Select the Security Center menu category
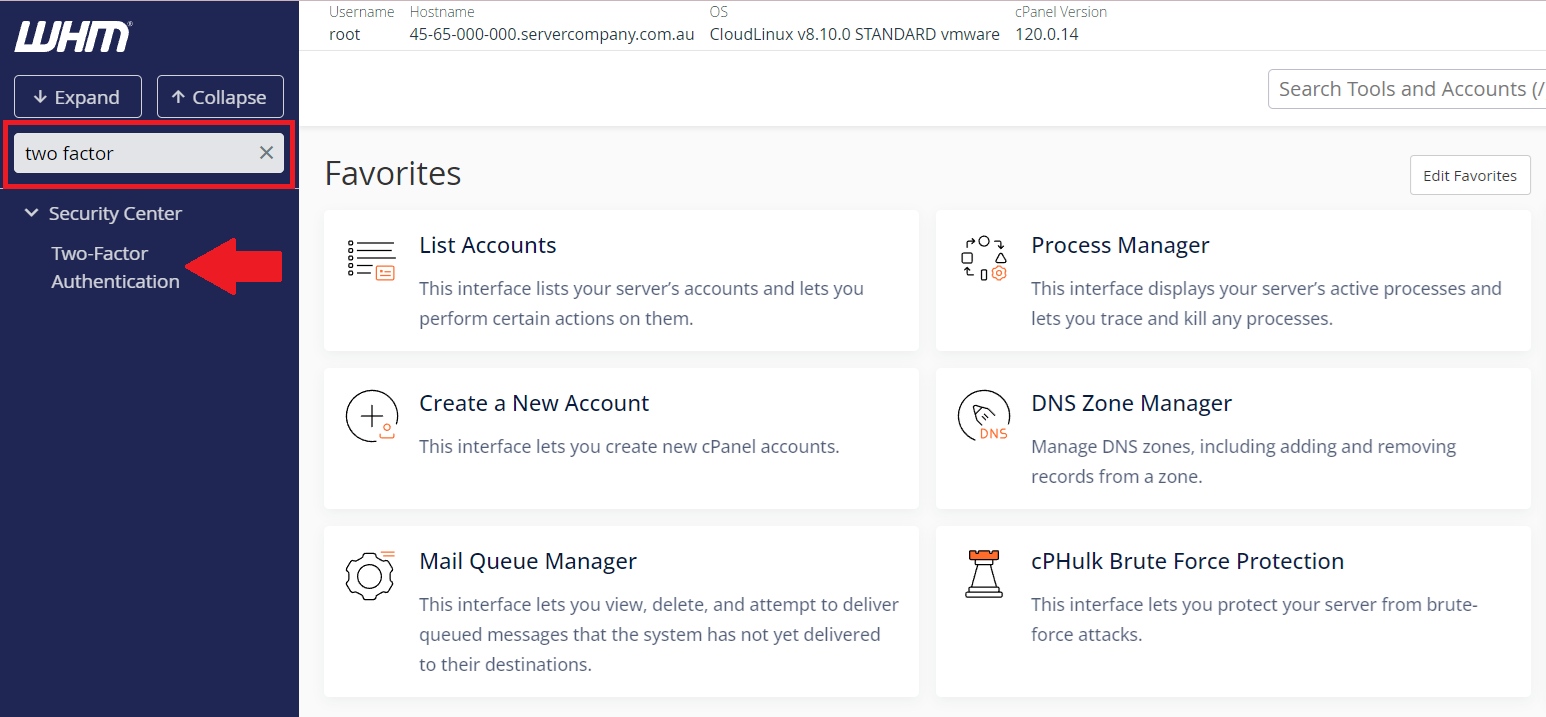 click(115, 214)
